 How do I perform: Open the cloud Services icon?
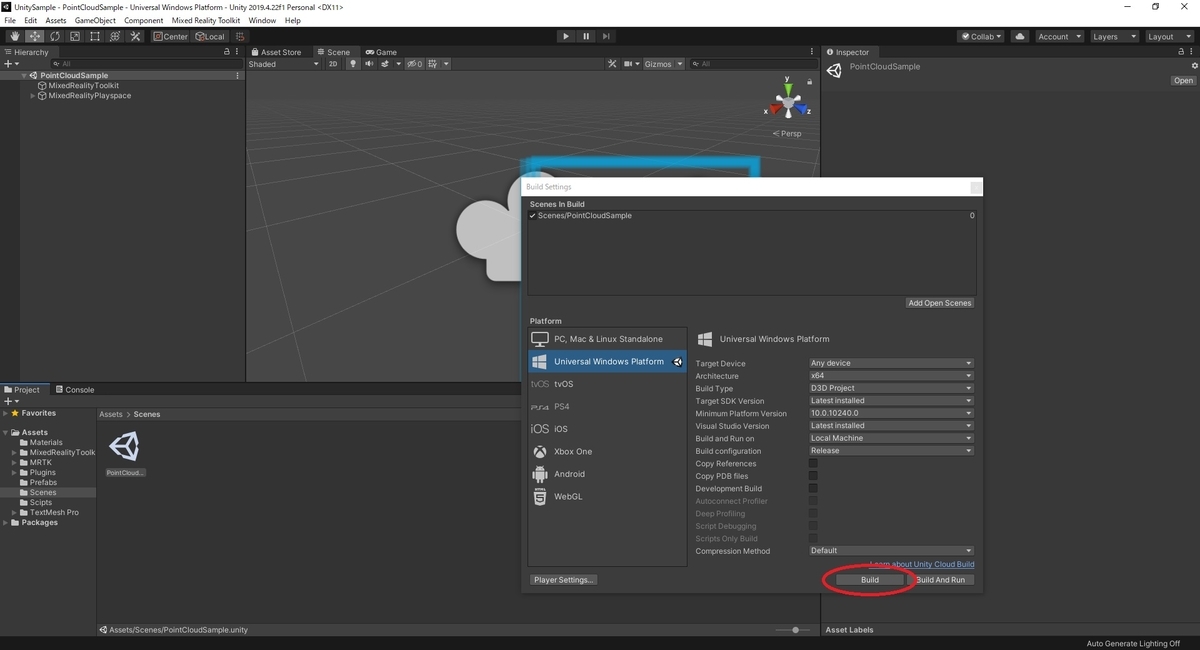pos(1020,36)
